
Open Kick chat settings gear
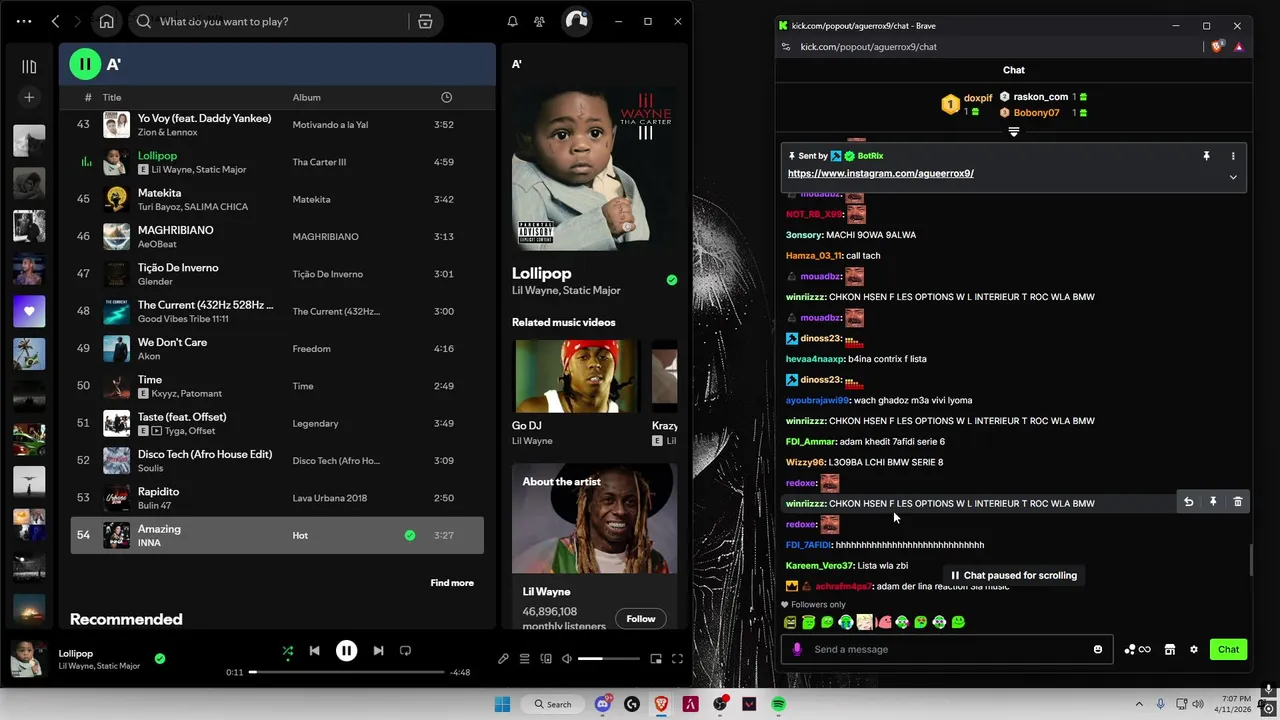[1193, 649]
